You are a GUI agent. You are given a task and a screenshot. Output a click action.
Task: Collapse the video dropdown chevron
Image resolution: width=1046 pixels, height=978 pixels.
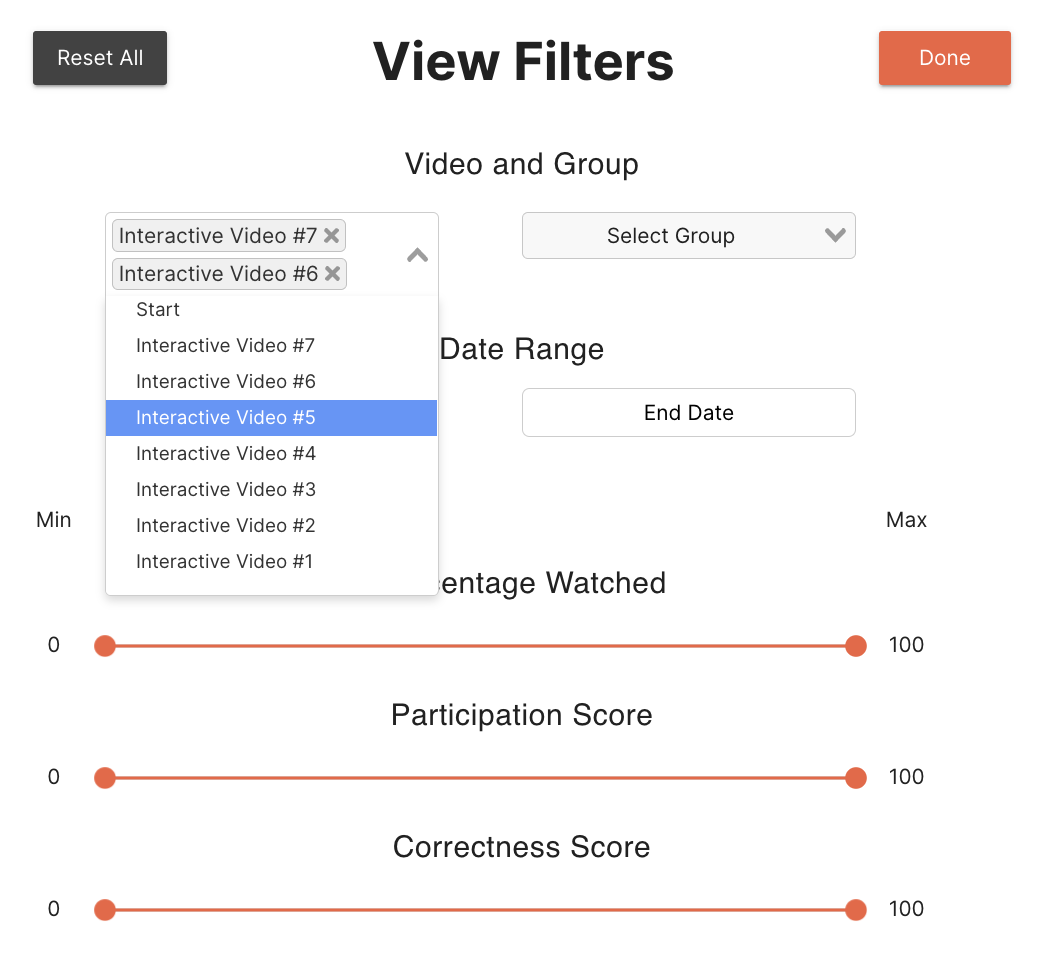(x=417, y=255)
